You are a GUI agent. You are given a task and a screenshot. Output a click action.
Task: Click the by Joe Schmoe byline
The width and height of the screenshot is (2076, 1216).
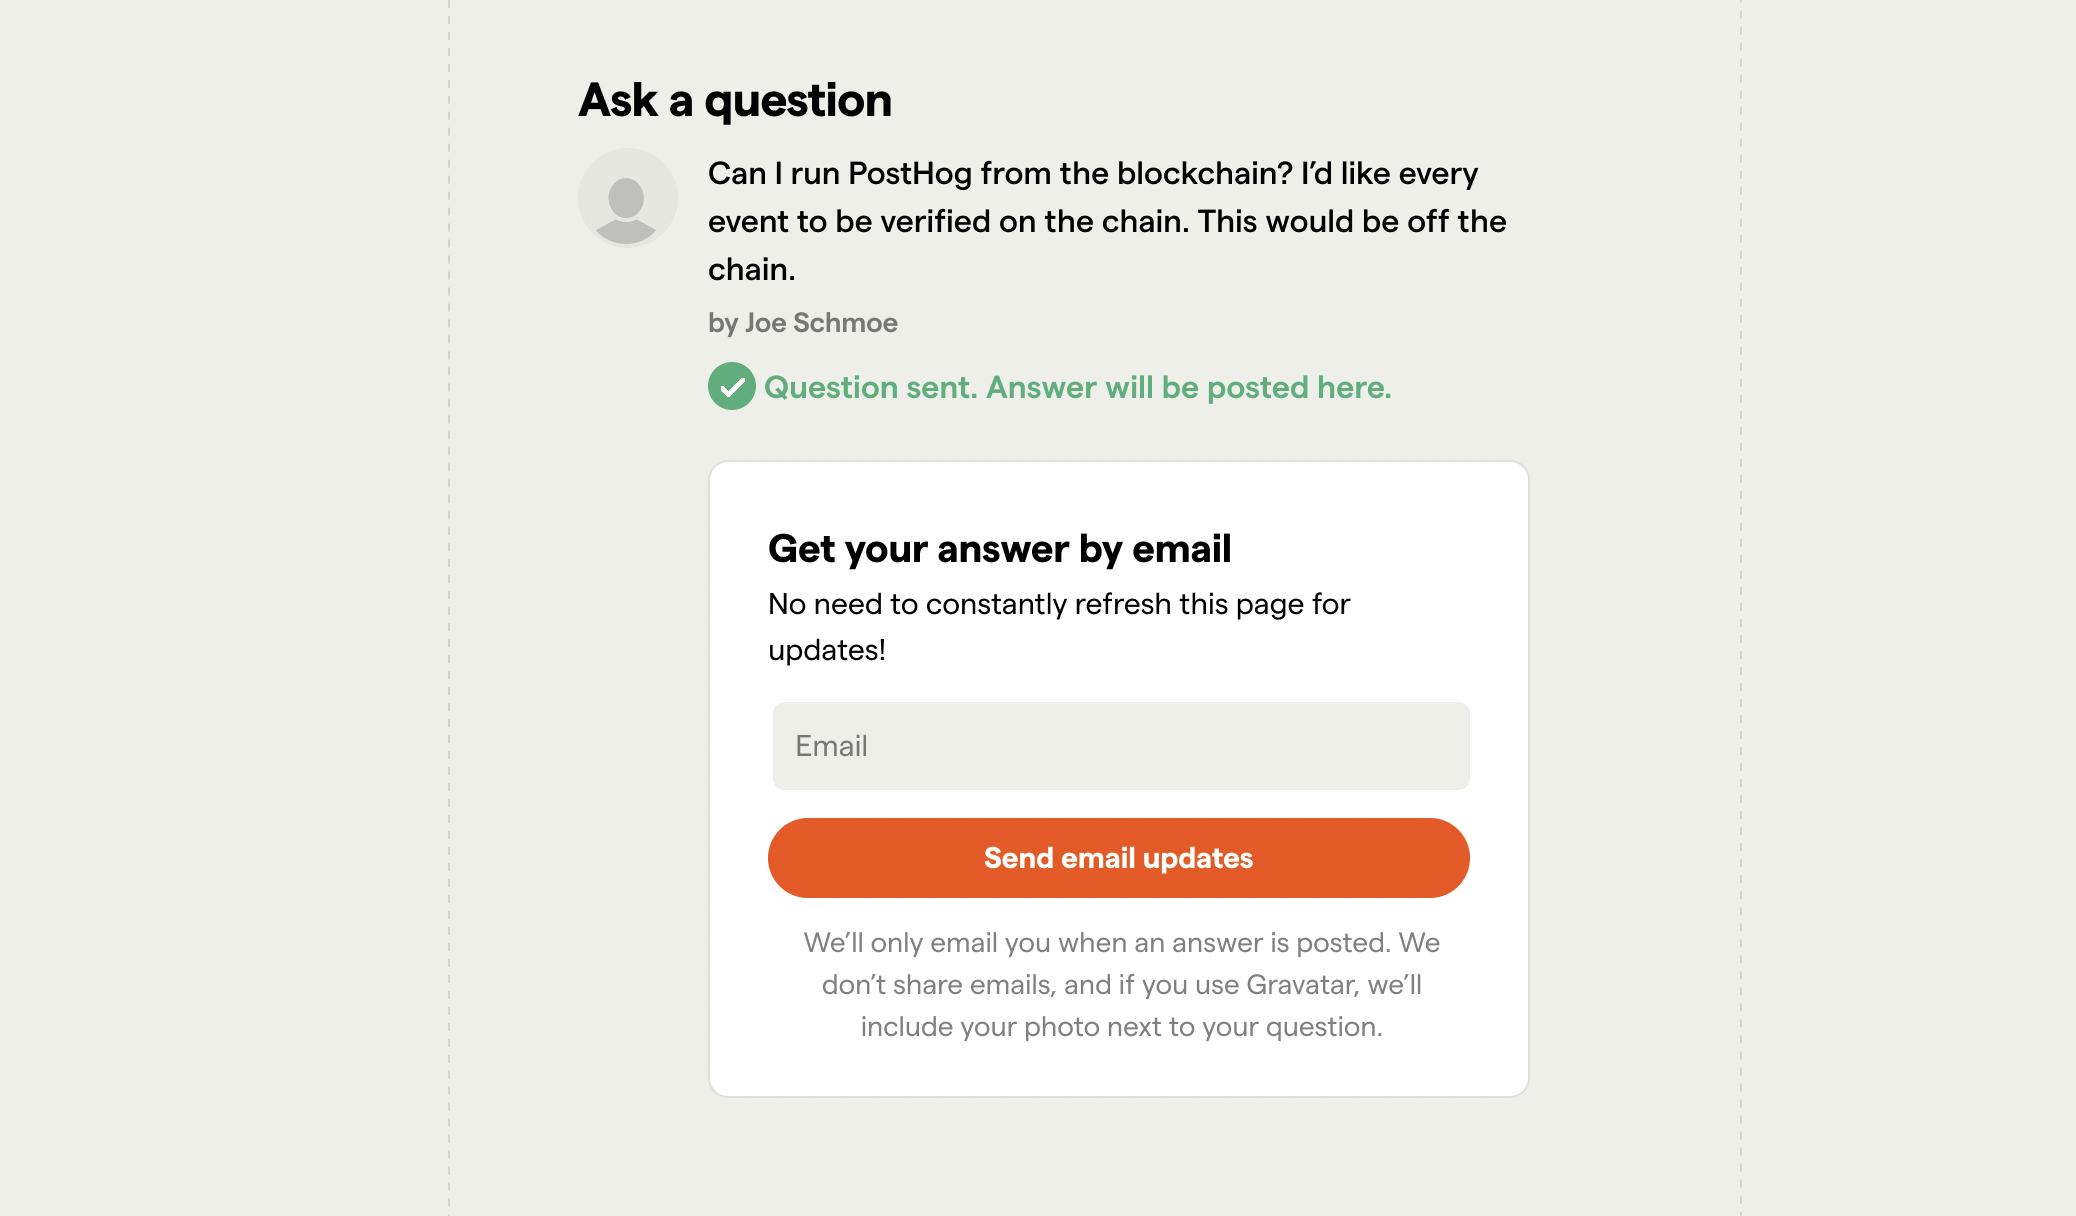point(801,322)
